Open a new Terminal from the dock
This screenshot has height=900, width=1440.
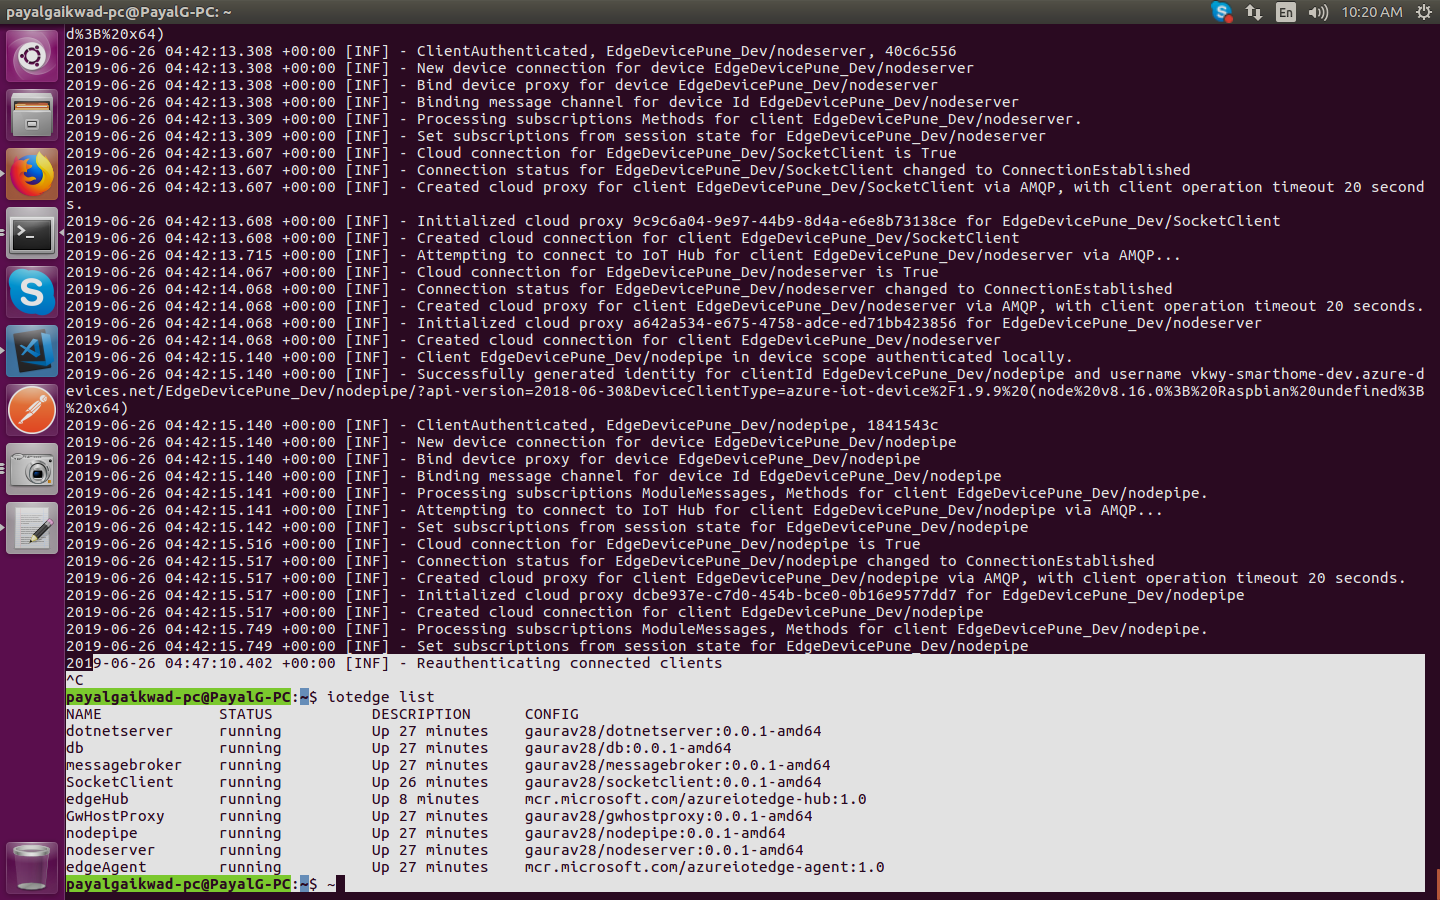click(31, 233)
